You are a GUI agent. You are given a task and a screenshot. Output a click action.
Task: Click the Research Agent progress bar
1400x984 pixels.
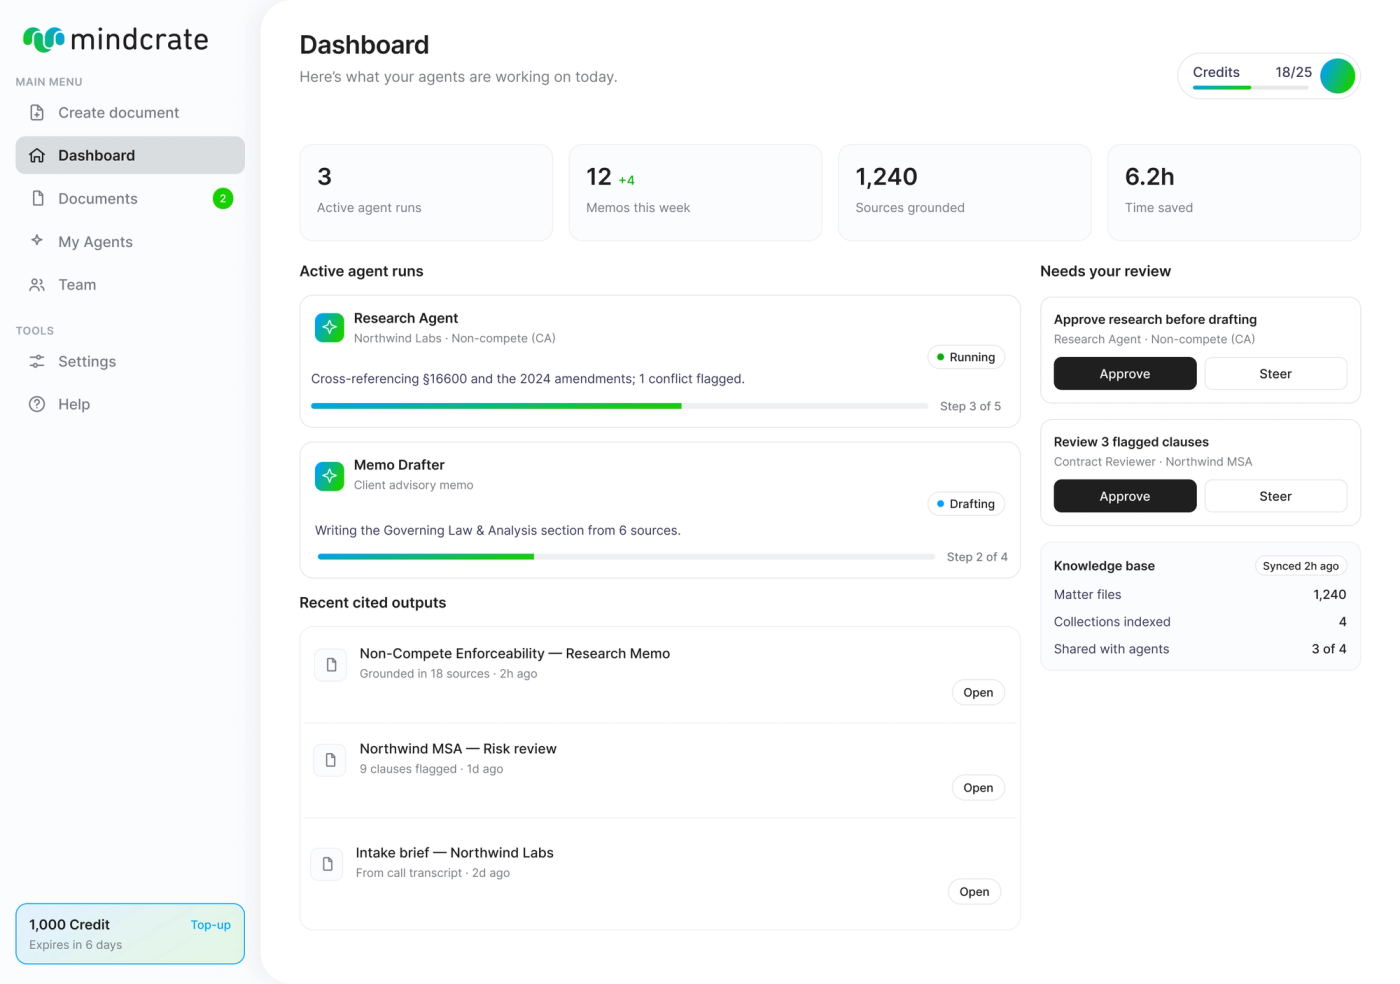(619, 406)
